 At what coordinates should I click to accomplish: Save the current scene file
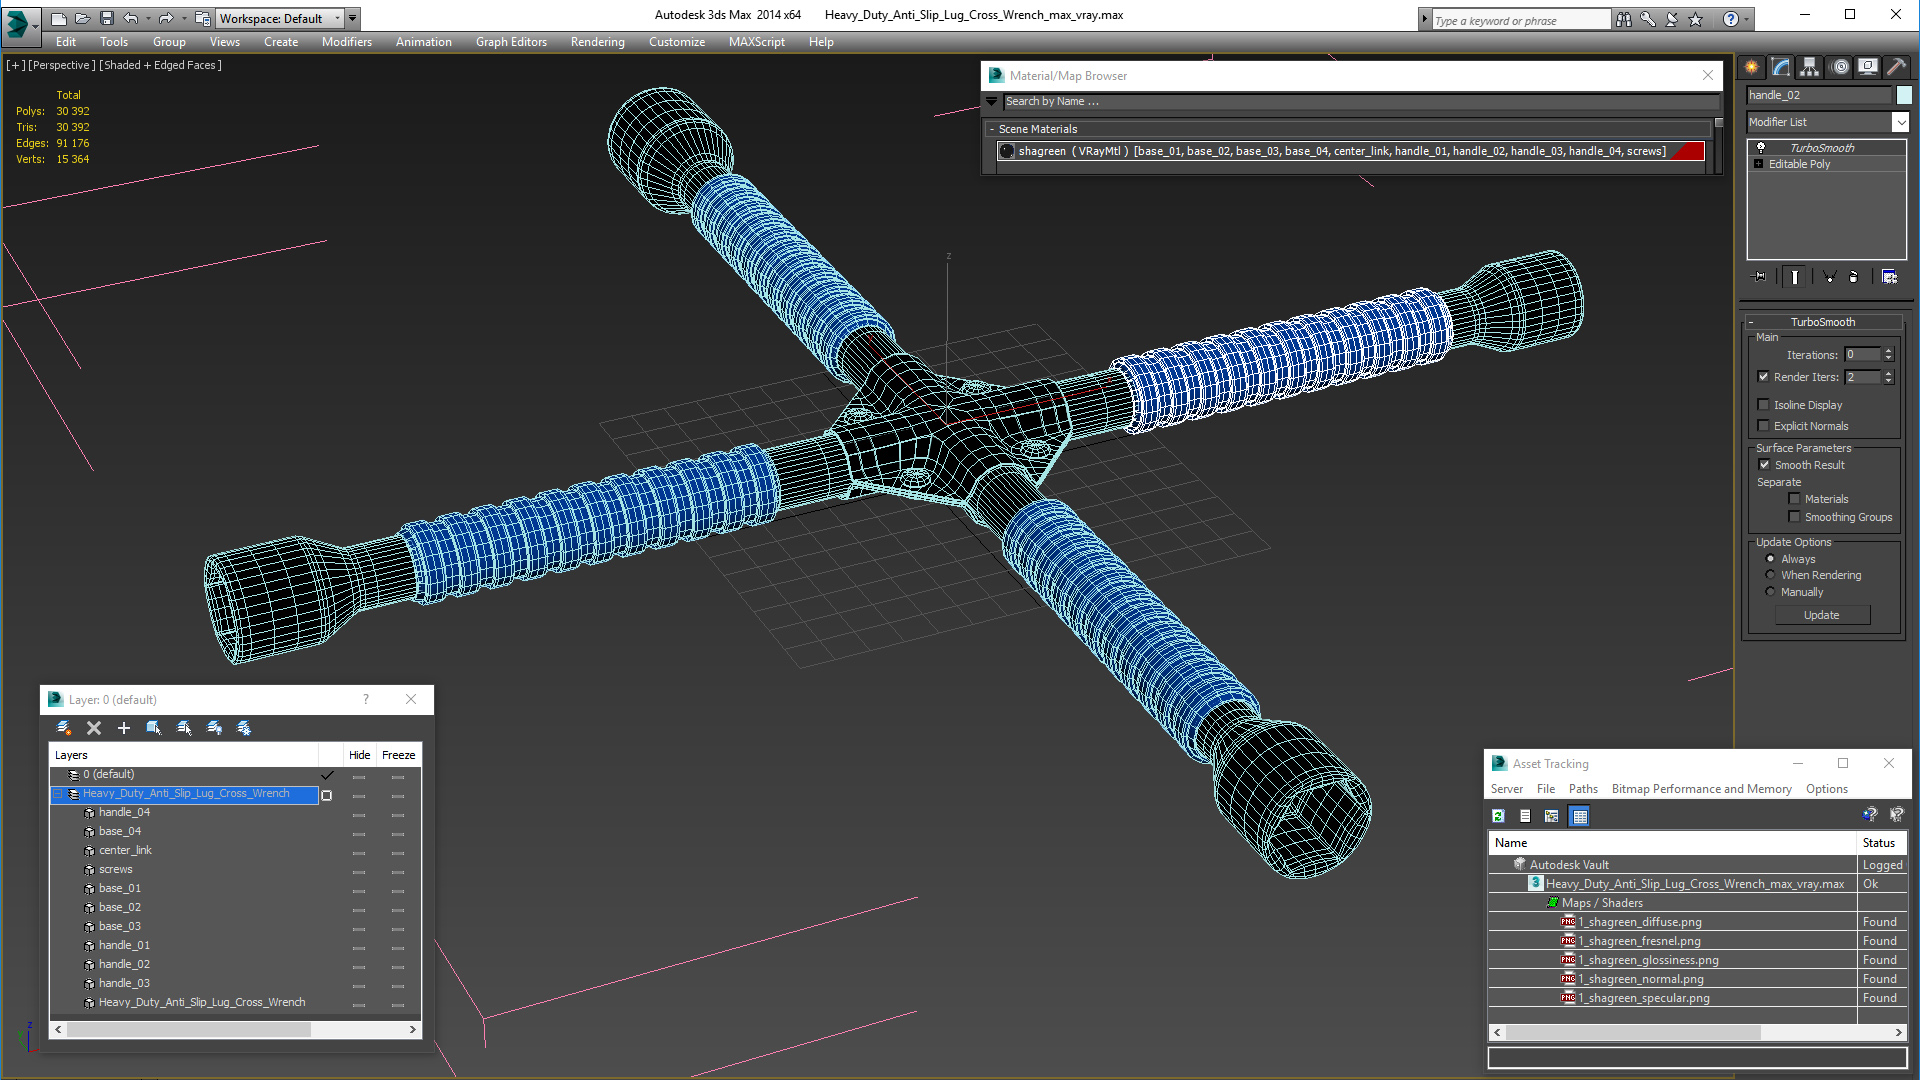point(106,18)
